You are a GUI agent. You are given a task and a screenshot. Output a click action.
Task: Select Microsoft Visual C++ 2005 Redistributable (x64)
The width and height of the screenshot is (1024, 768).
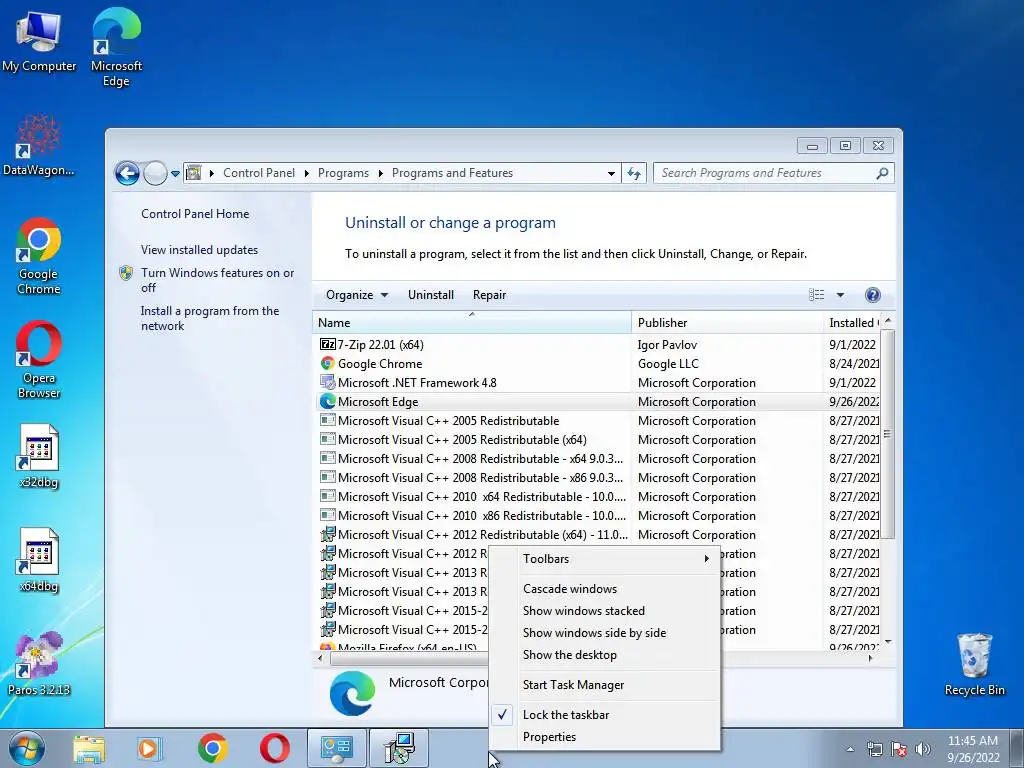click(597, 440)
